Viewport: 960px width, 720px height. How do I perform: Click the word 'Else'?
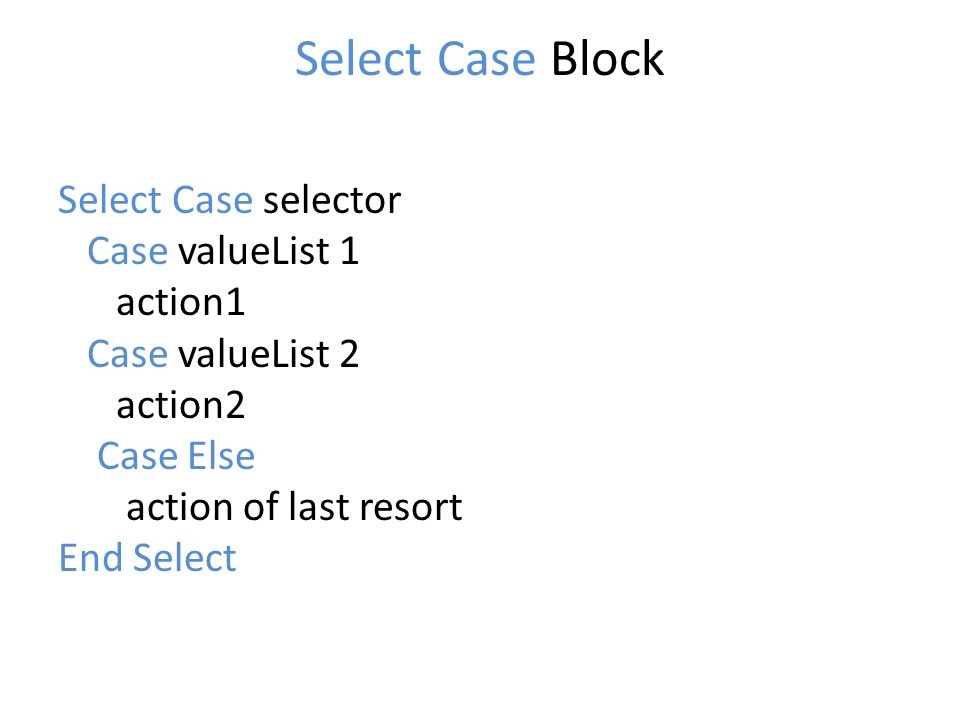point(221,456)
